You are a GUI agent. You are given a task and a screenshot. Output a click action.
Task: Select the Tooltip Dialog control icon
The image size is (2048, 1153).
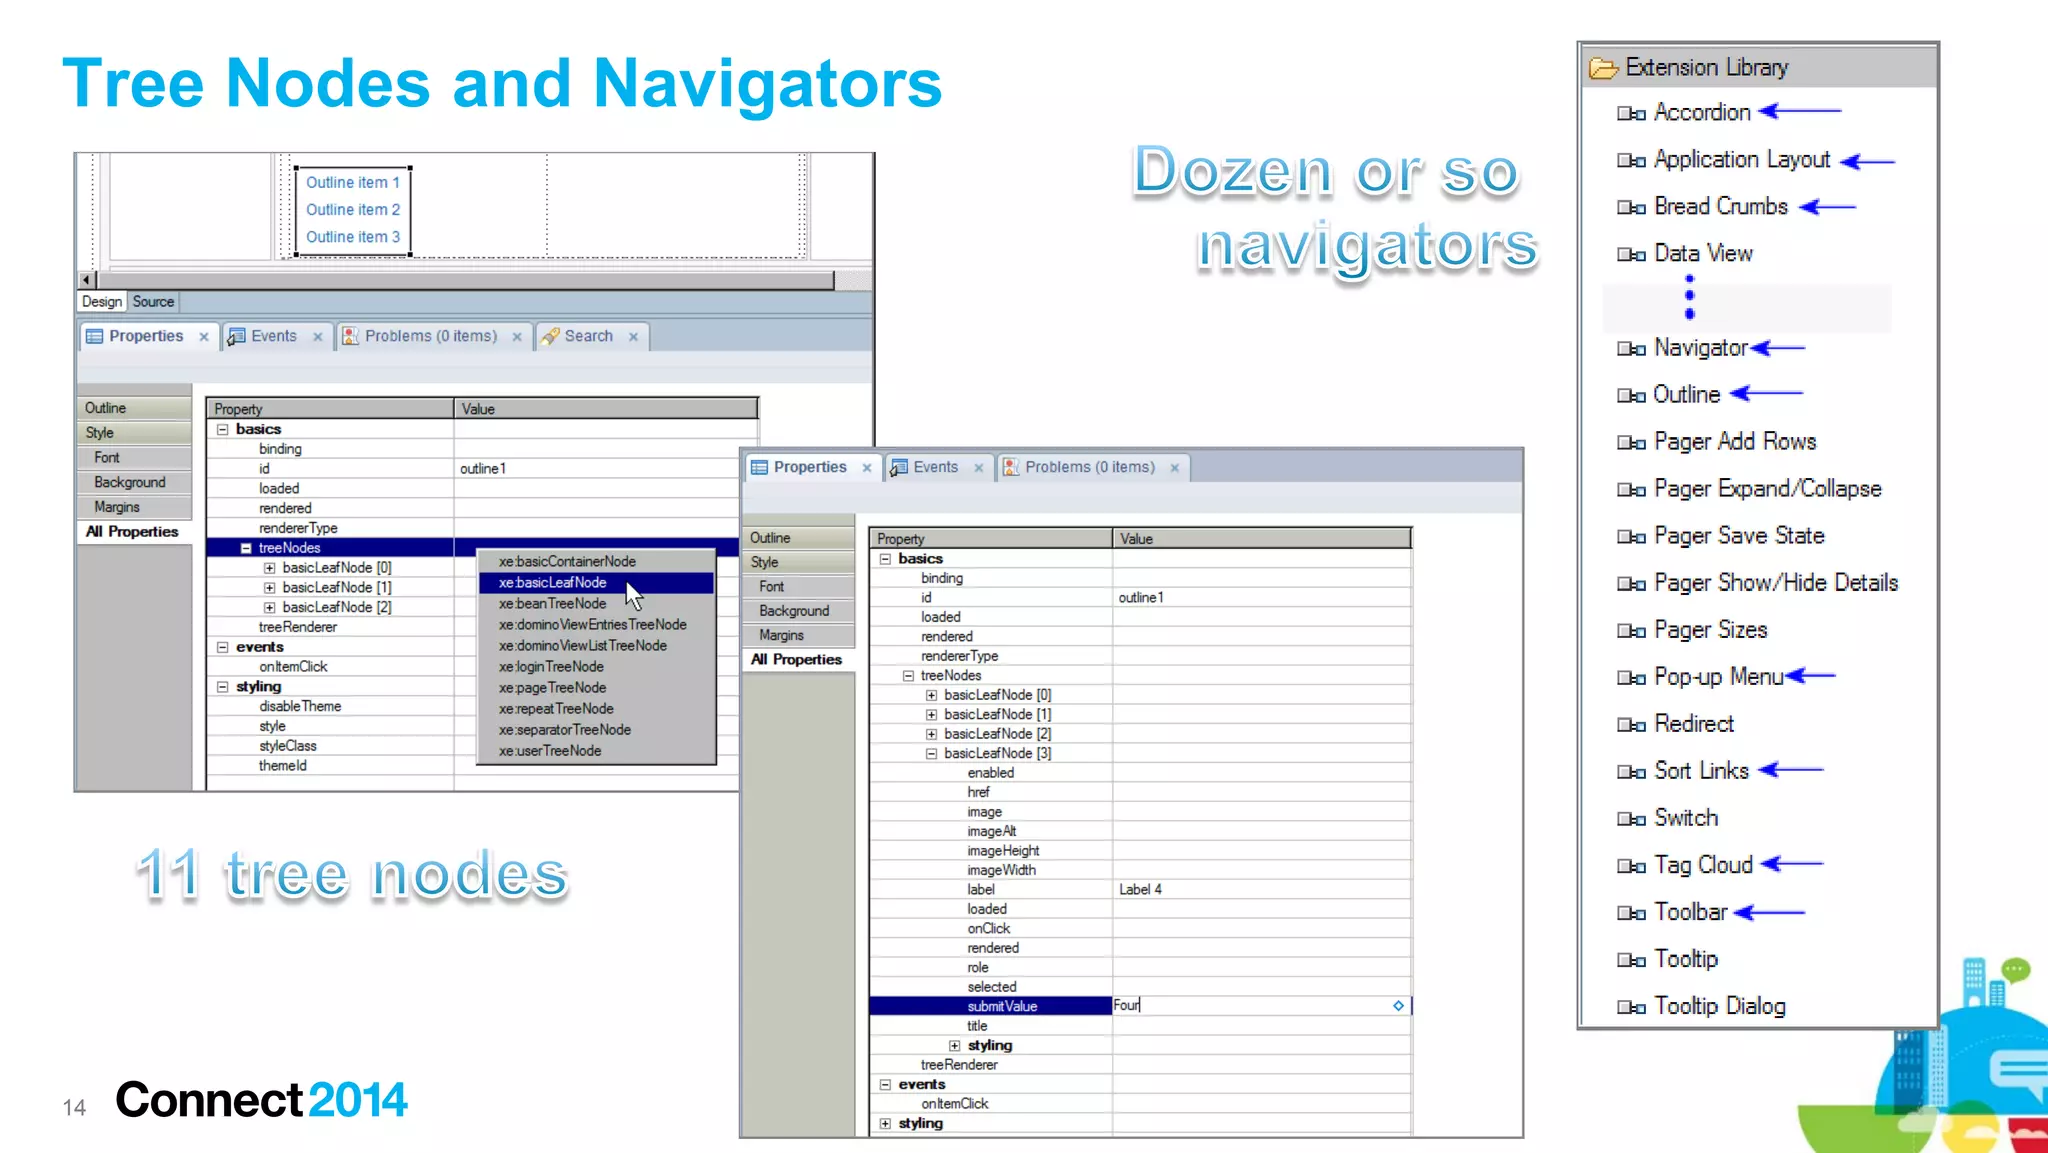(x=1631, y=1007)
